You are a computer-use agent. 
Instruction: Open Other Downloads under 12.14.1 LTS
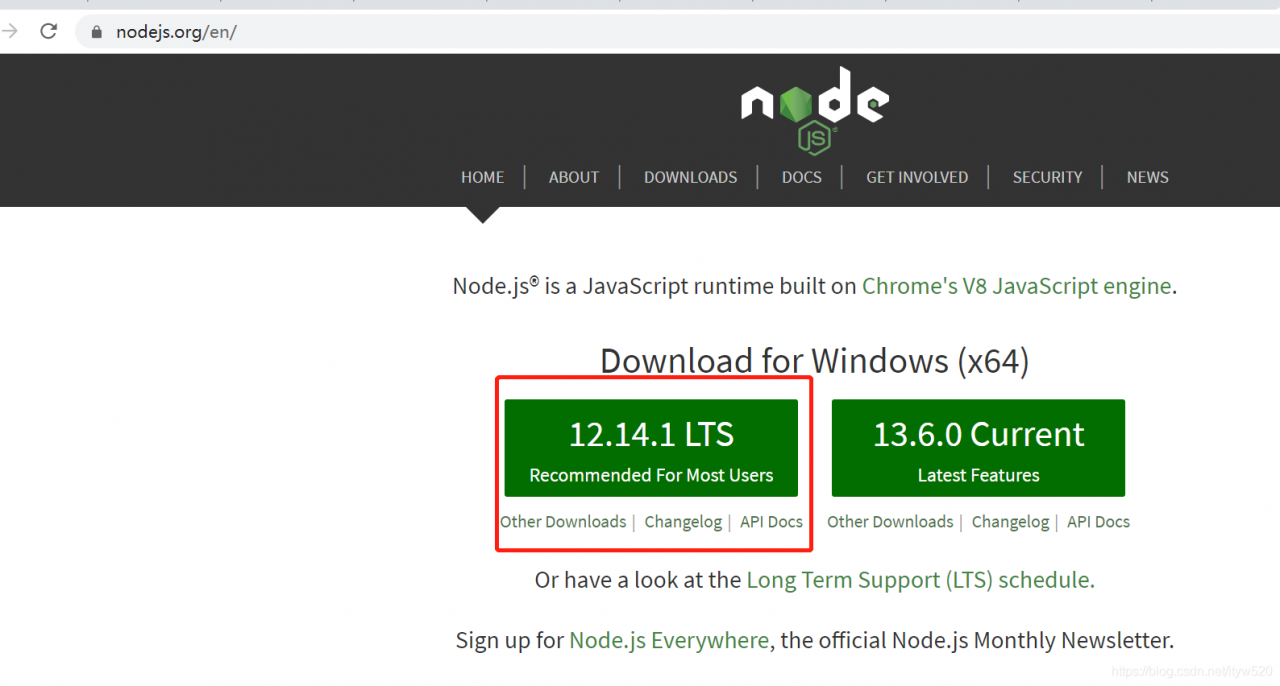(x=563, y=522)
